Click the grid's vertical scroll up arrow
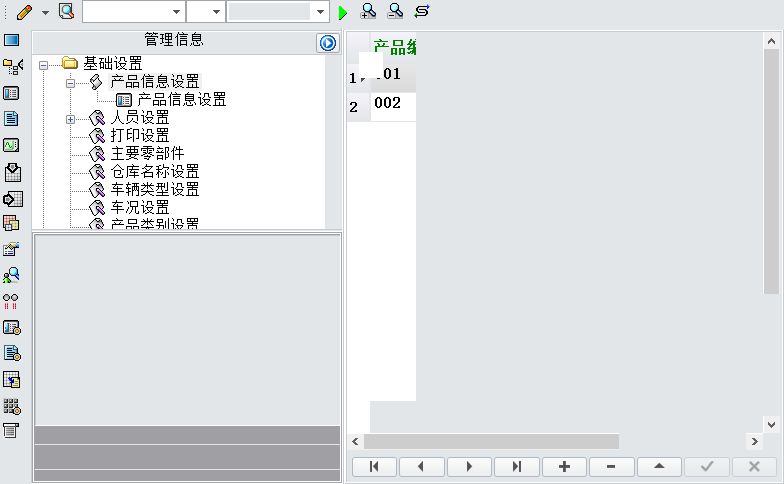Screen dimensions: 784x484 (772, 42)
